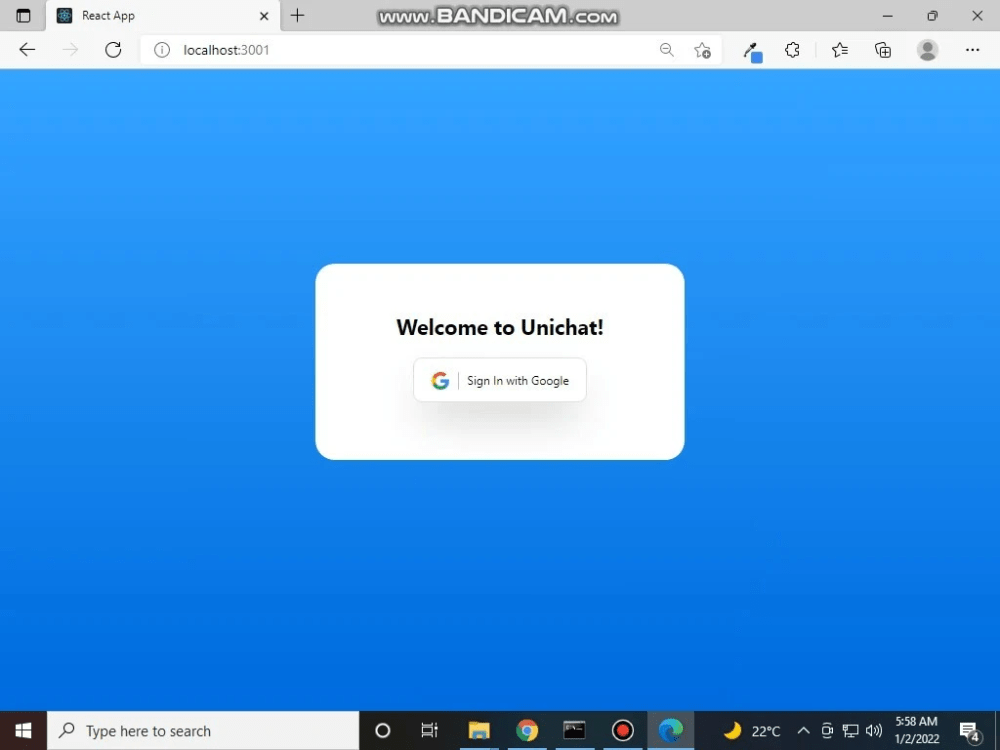Open the zoom out magnifier icon
Screen dimensions: 1000x750
click(667, 50)
